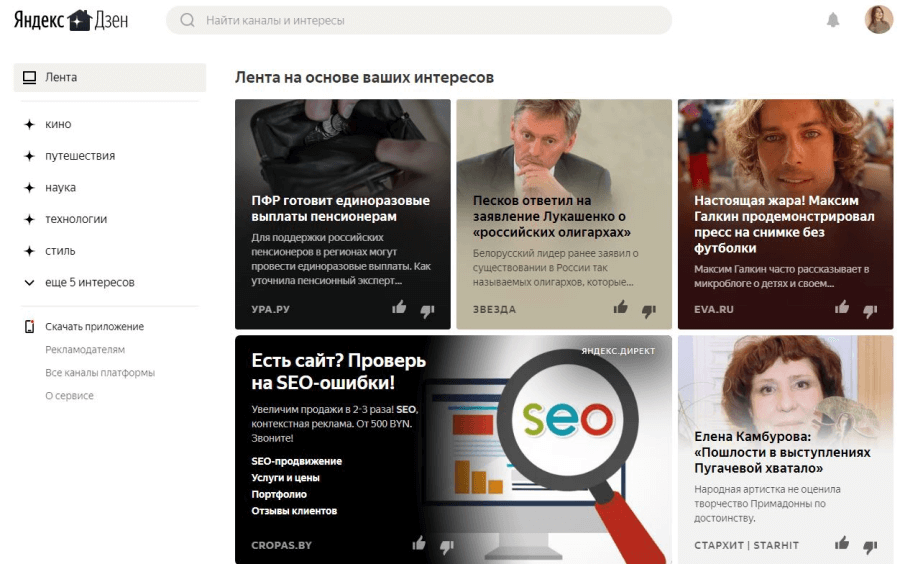This screenshot has height=564, width=900.
Task: Dislike the Максим Галкин EVA.RU article
Action: tap(870, 310)
